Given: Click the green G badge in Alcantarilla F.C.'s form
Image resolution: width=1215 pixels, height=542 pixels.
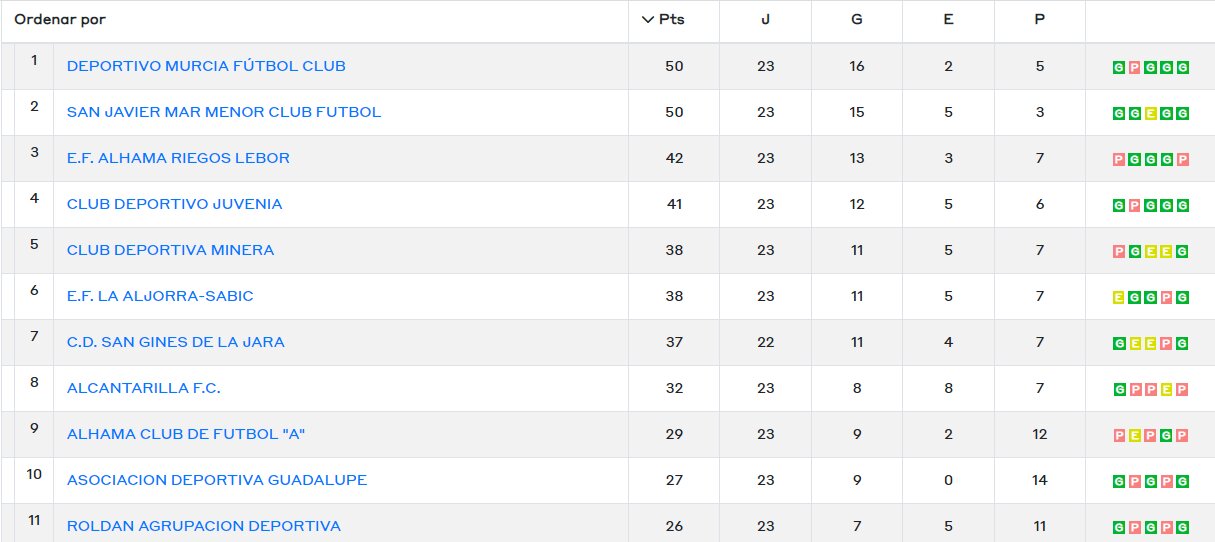Looking at the screenshot, I should click(1119, 390).
